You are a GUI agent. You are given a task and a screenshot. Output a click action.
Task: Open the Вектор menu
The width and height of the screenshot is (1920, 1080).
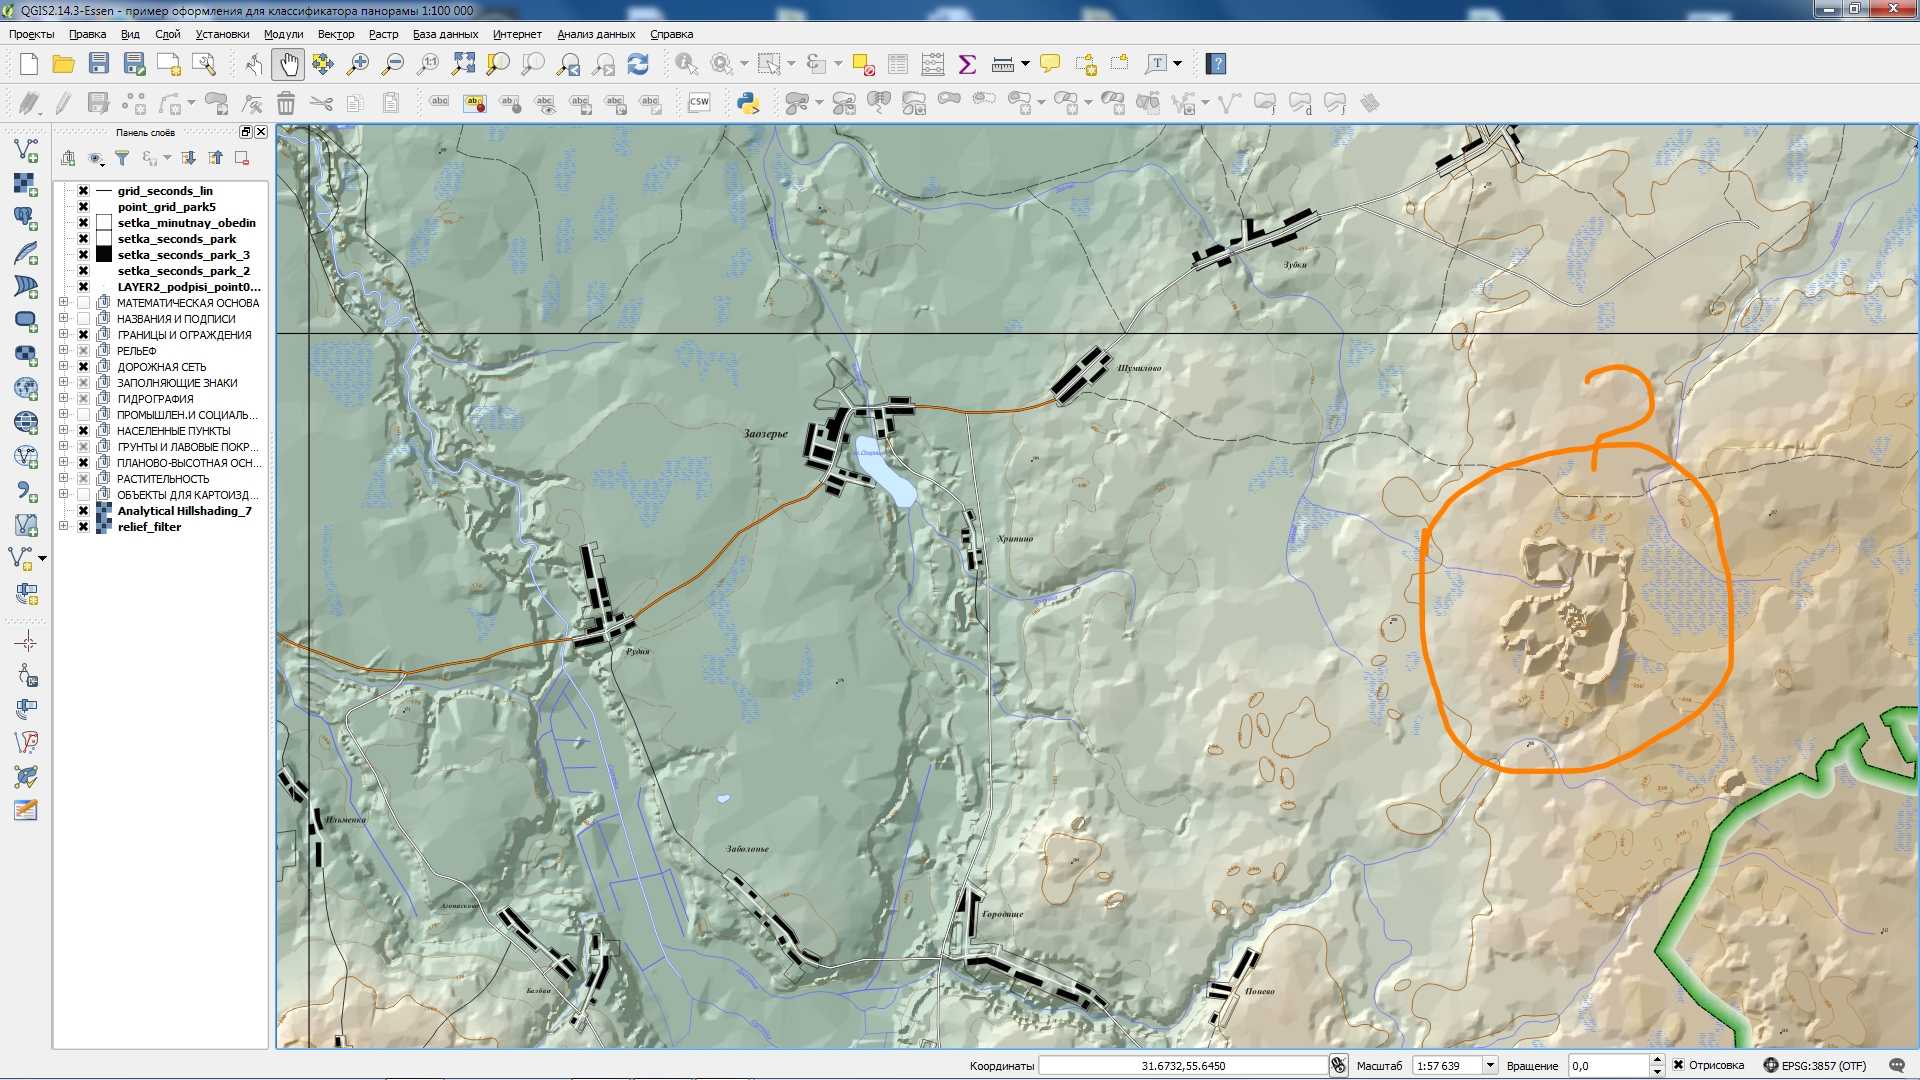click(335, 34)
